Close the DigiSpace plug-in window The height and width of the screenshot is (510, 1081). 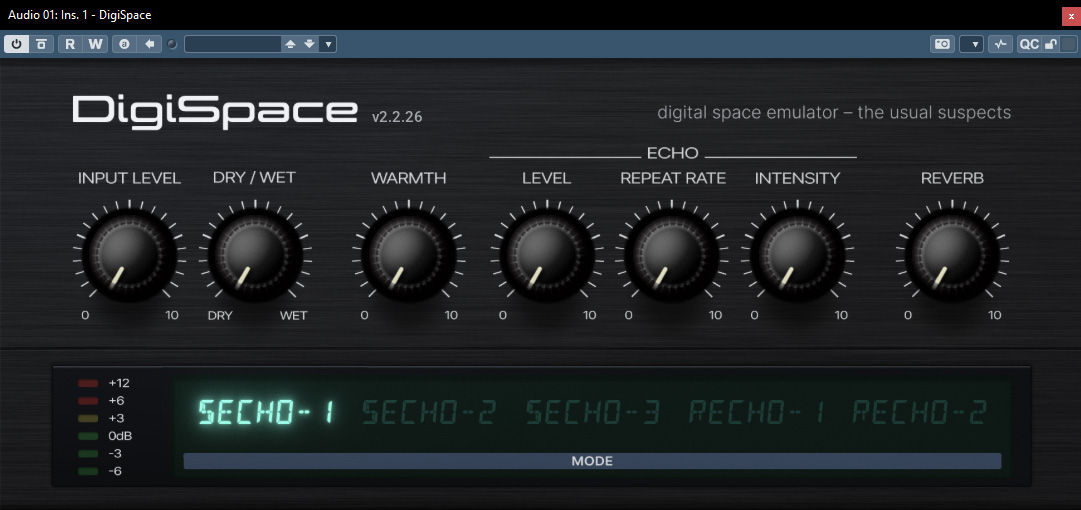1071,15
